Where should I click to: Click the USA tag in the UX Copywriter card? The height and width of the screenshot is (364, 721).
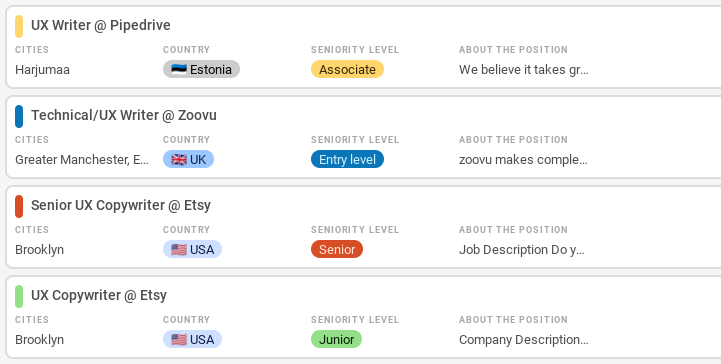[193, 340]
